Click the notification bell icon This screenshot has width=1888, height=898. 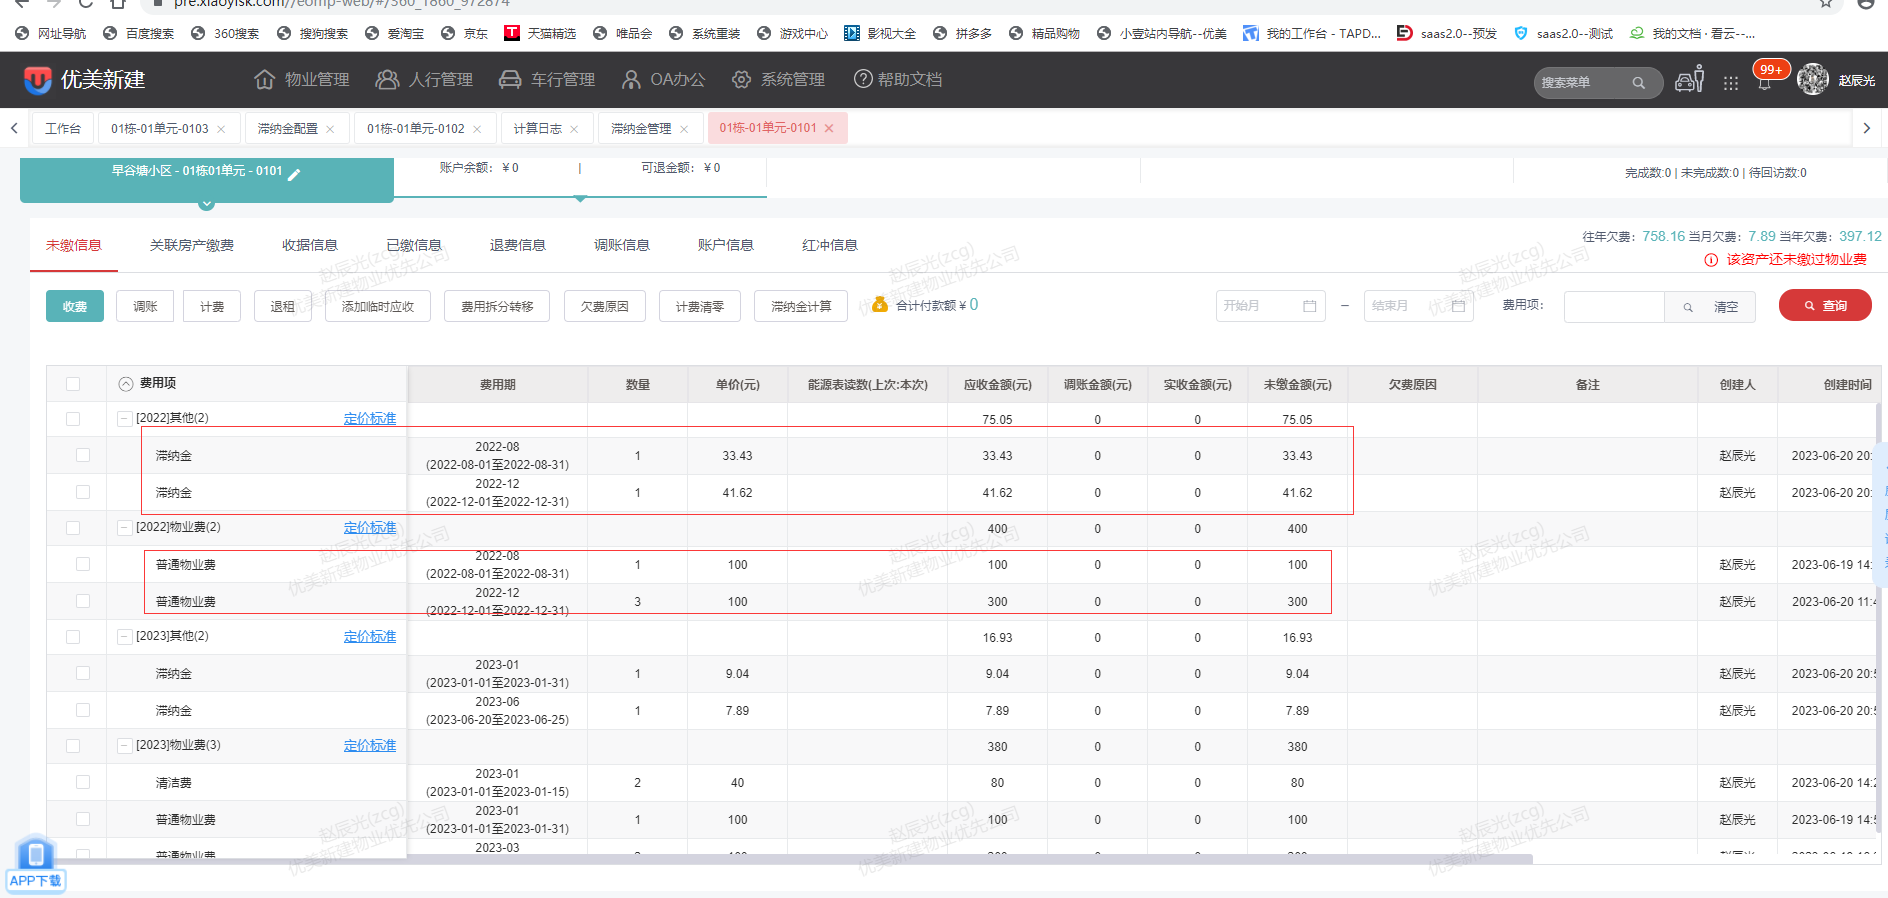click(x=1764, y=83)
